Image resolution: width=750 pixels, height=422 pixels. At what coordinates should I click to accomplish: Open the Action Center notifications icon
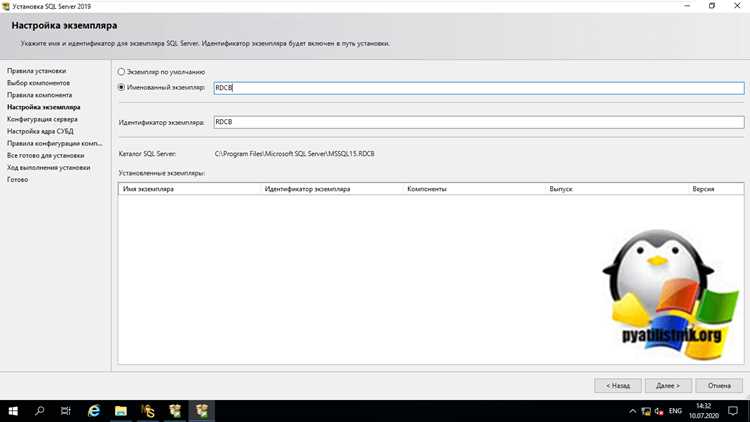coord(733,411)
